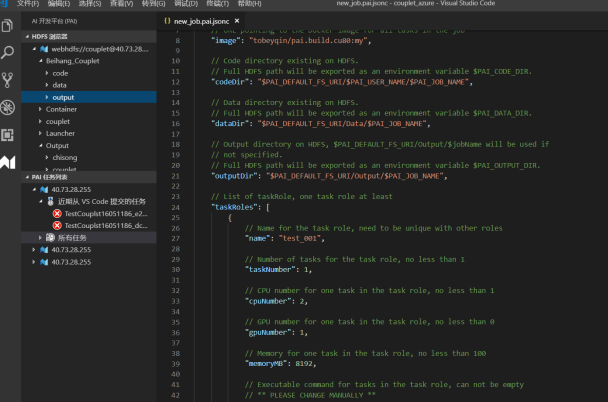Expand the couplet folder
Screen dimensions: 608x402
40,121
